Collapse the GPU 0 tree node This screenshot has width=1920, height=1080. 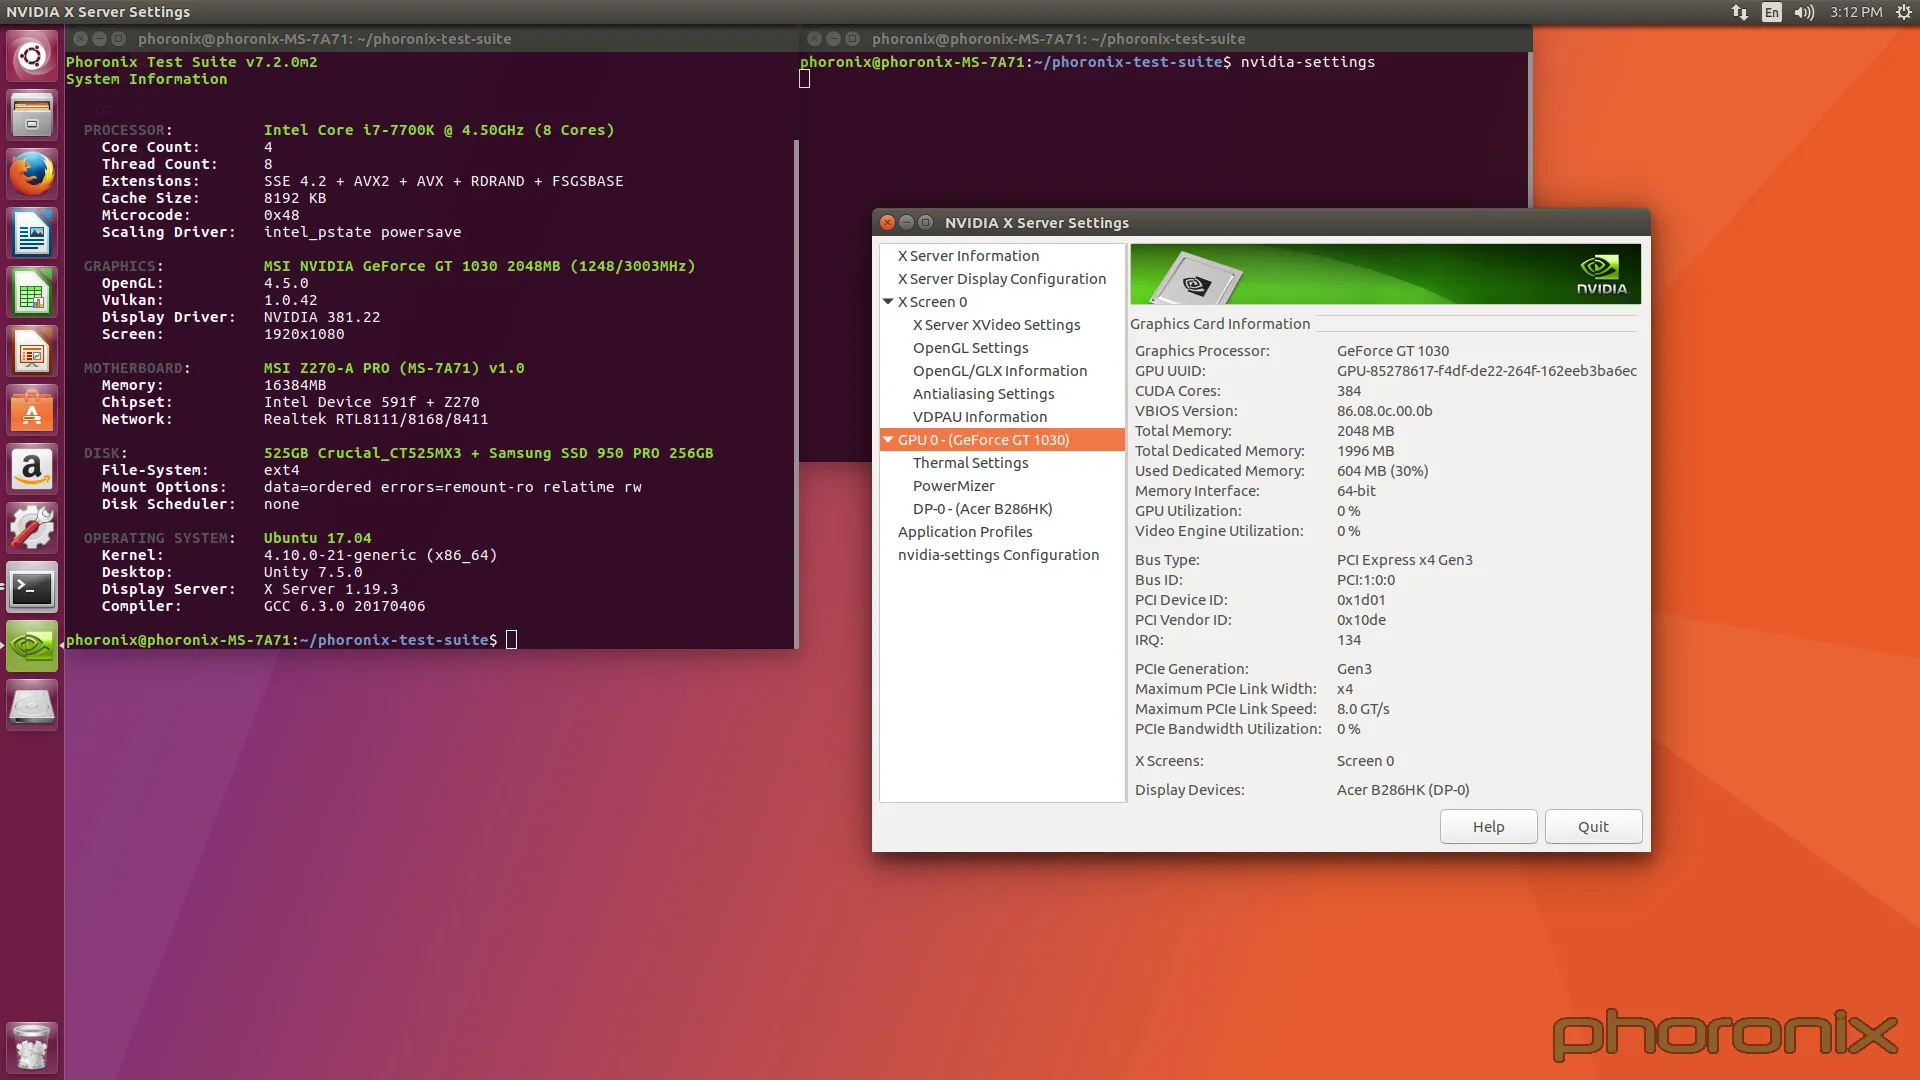click(888, 439)
